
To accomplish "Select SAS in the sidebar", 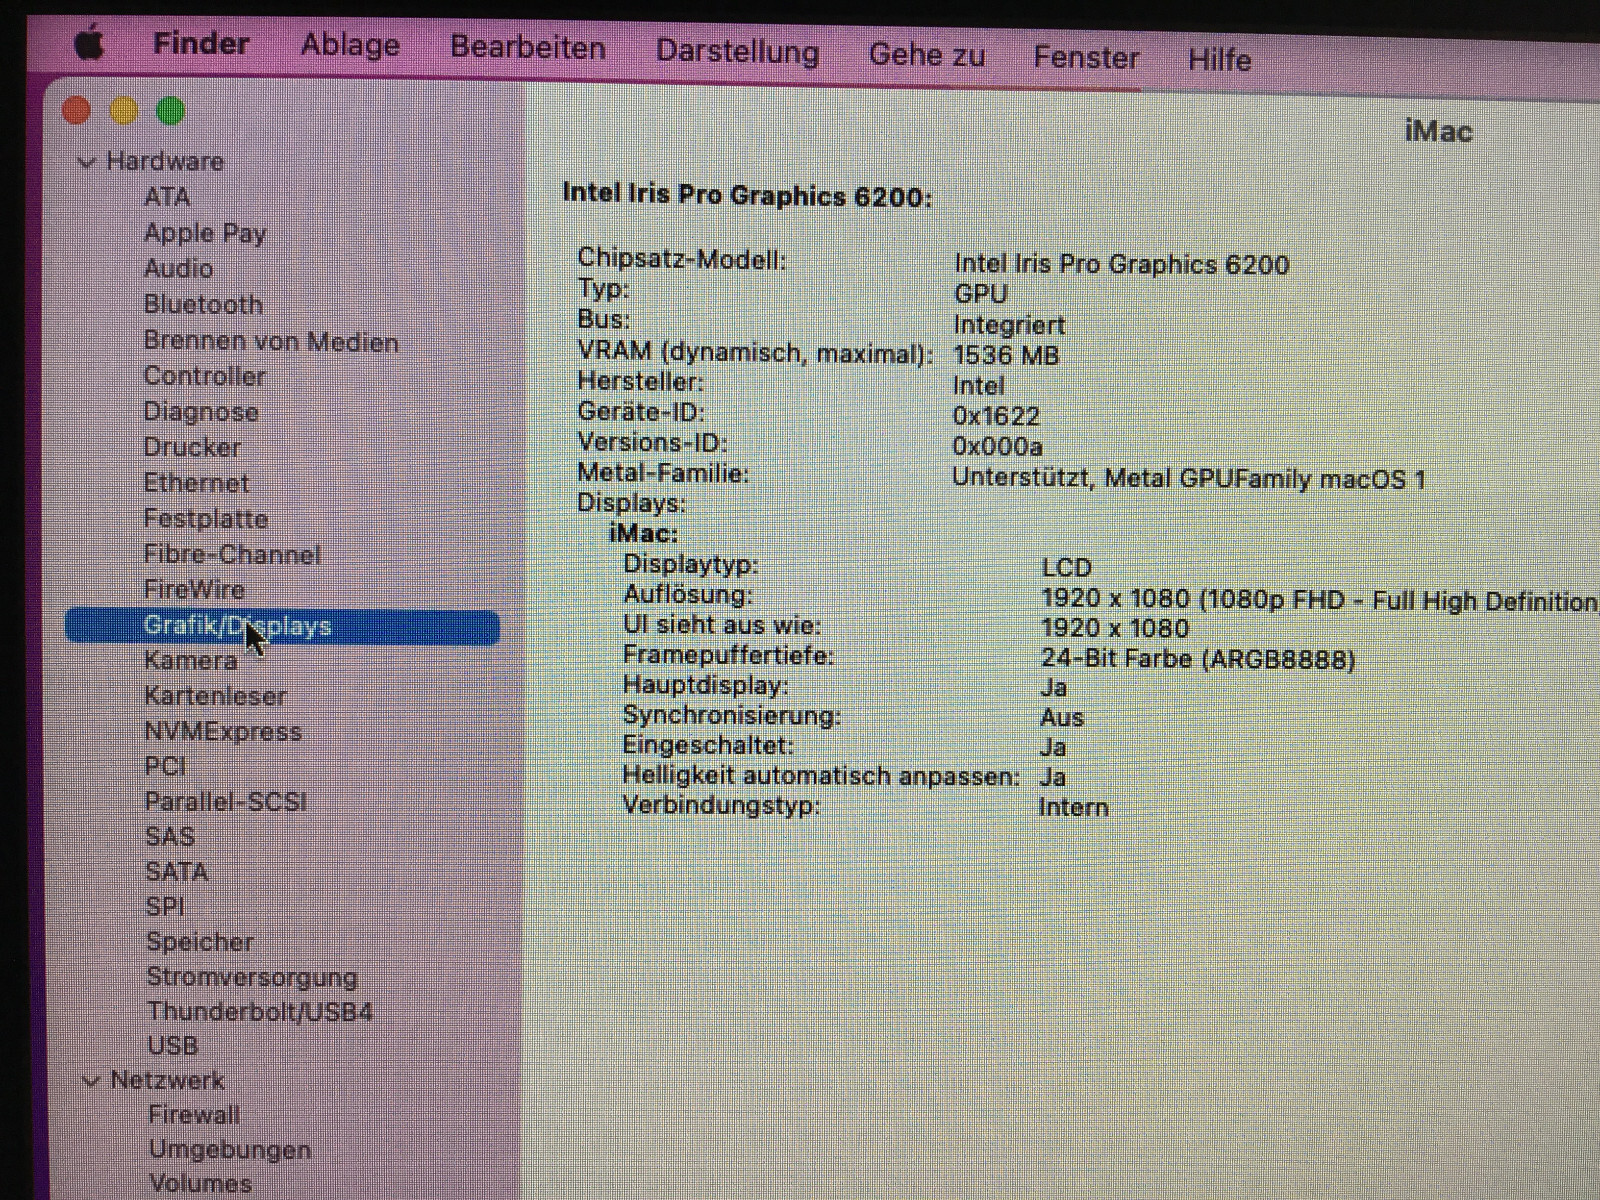I will point(170,836).
